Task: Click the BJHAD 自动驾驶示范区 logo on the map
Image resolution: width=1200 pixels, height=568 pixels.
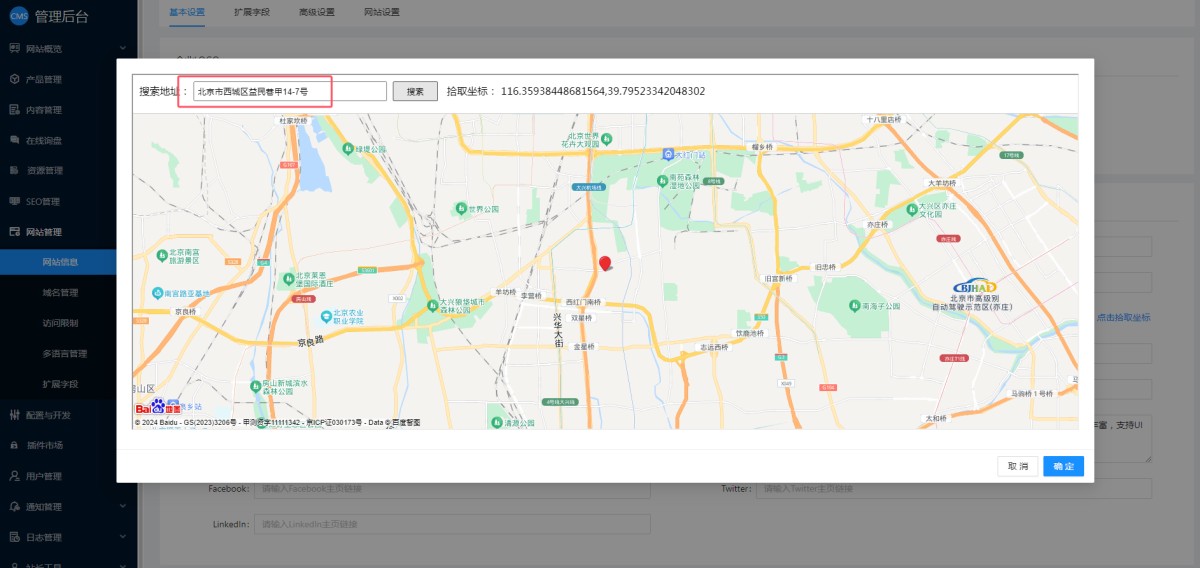Action: 974,286
